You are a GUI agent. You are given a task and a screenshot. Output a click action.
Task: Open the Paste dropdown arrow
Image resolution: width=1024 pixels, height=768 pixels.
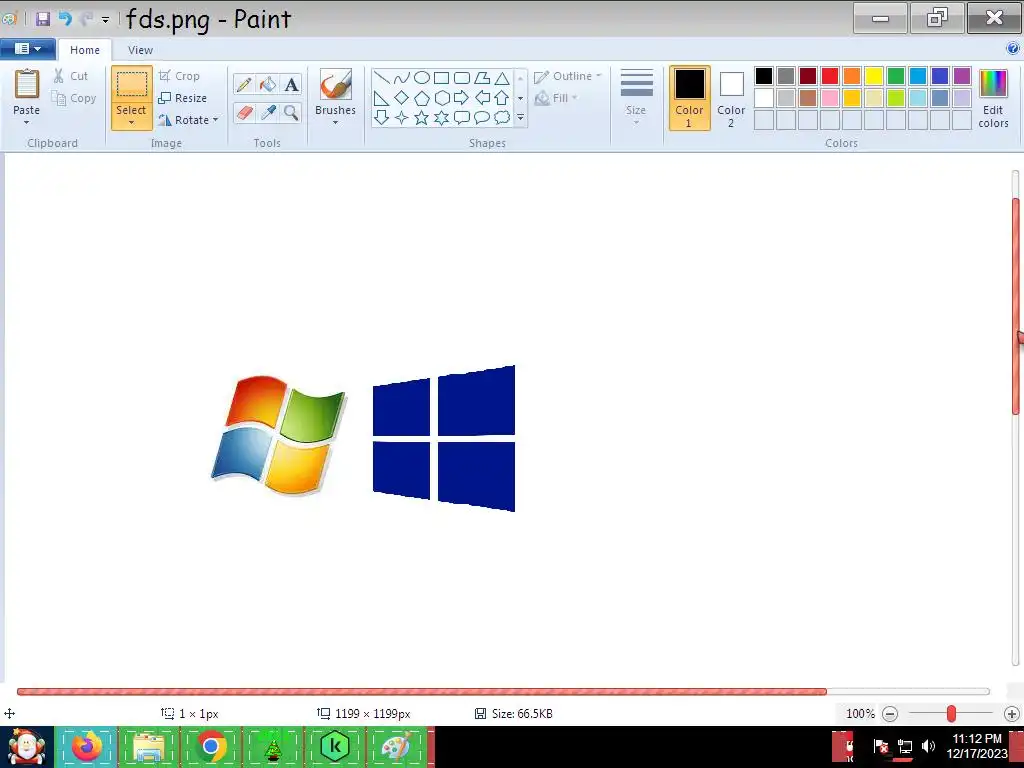(27, 123)
